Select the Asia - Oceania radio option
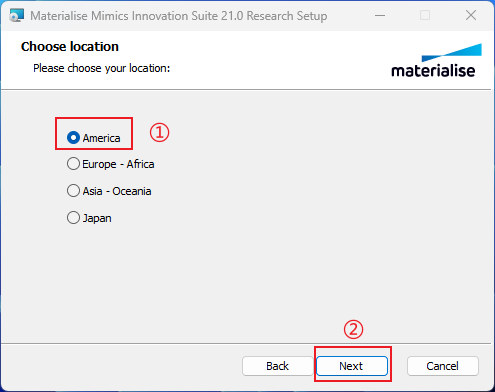The image size is (495, 392). (73, 191)
